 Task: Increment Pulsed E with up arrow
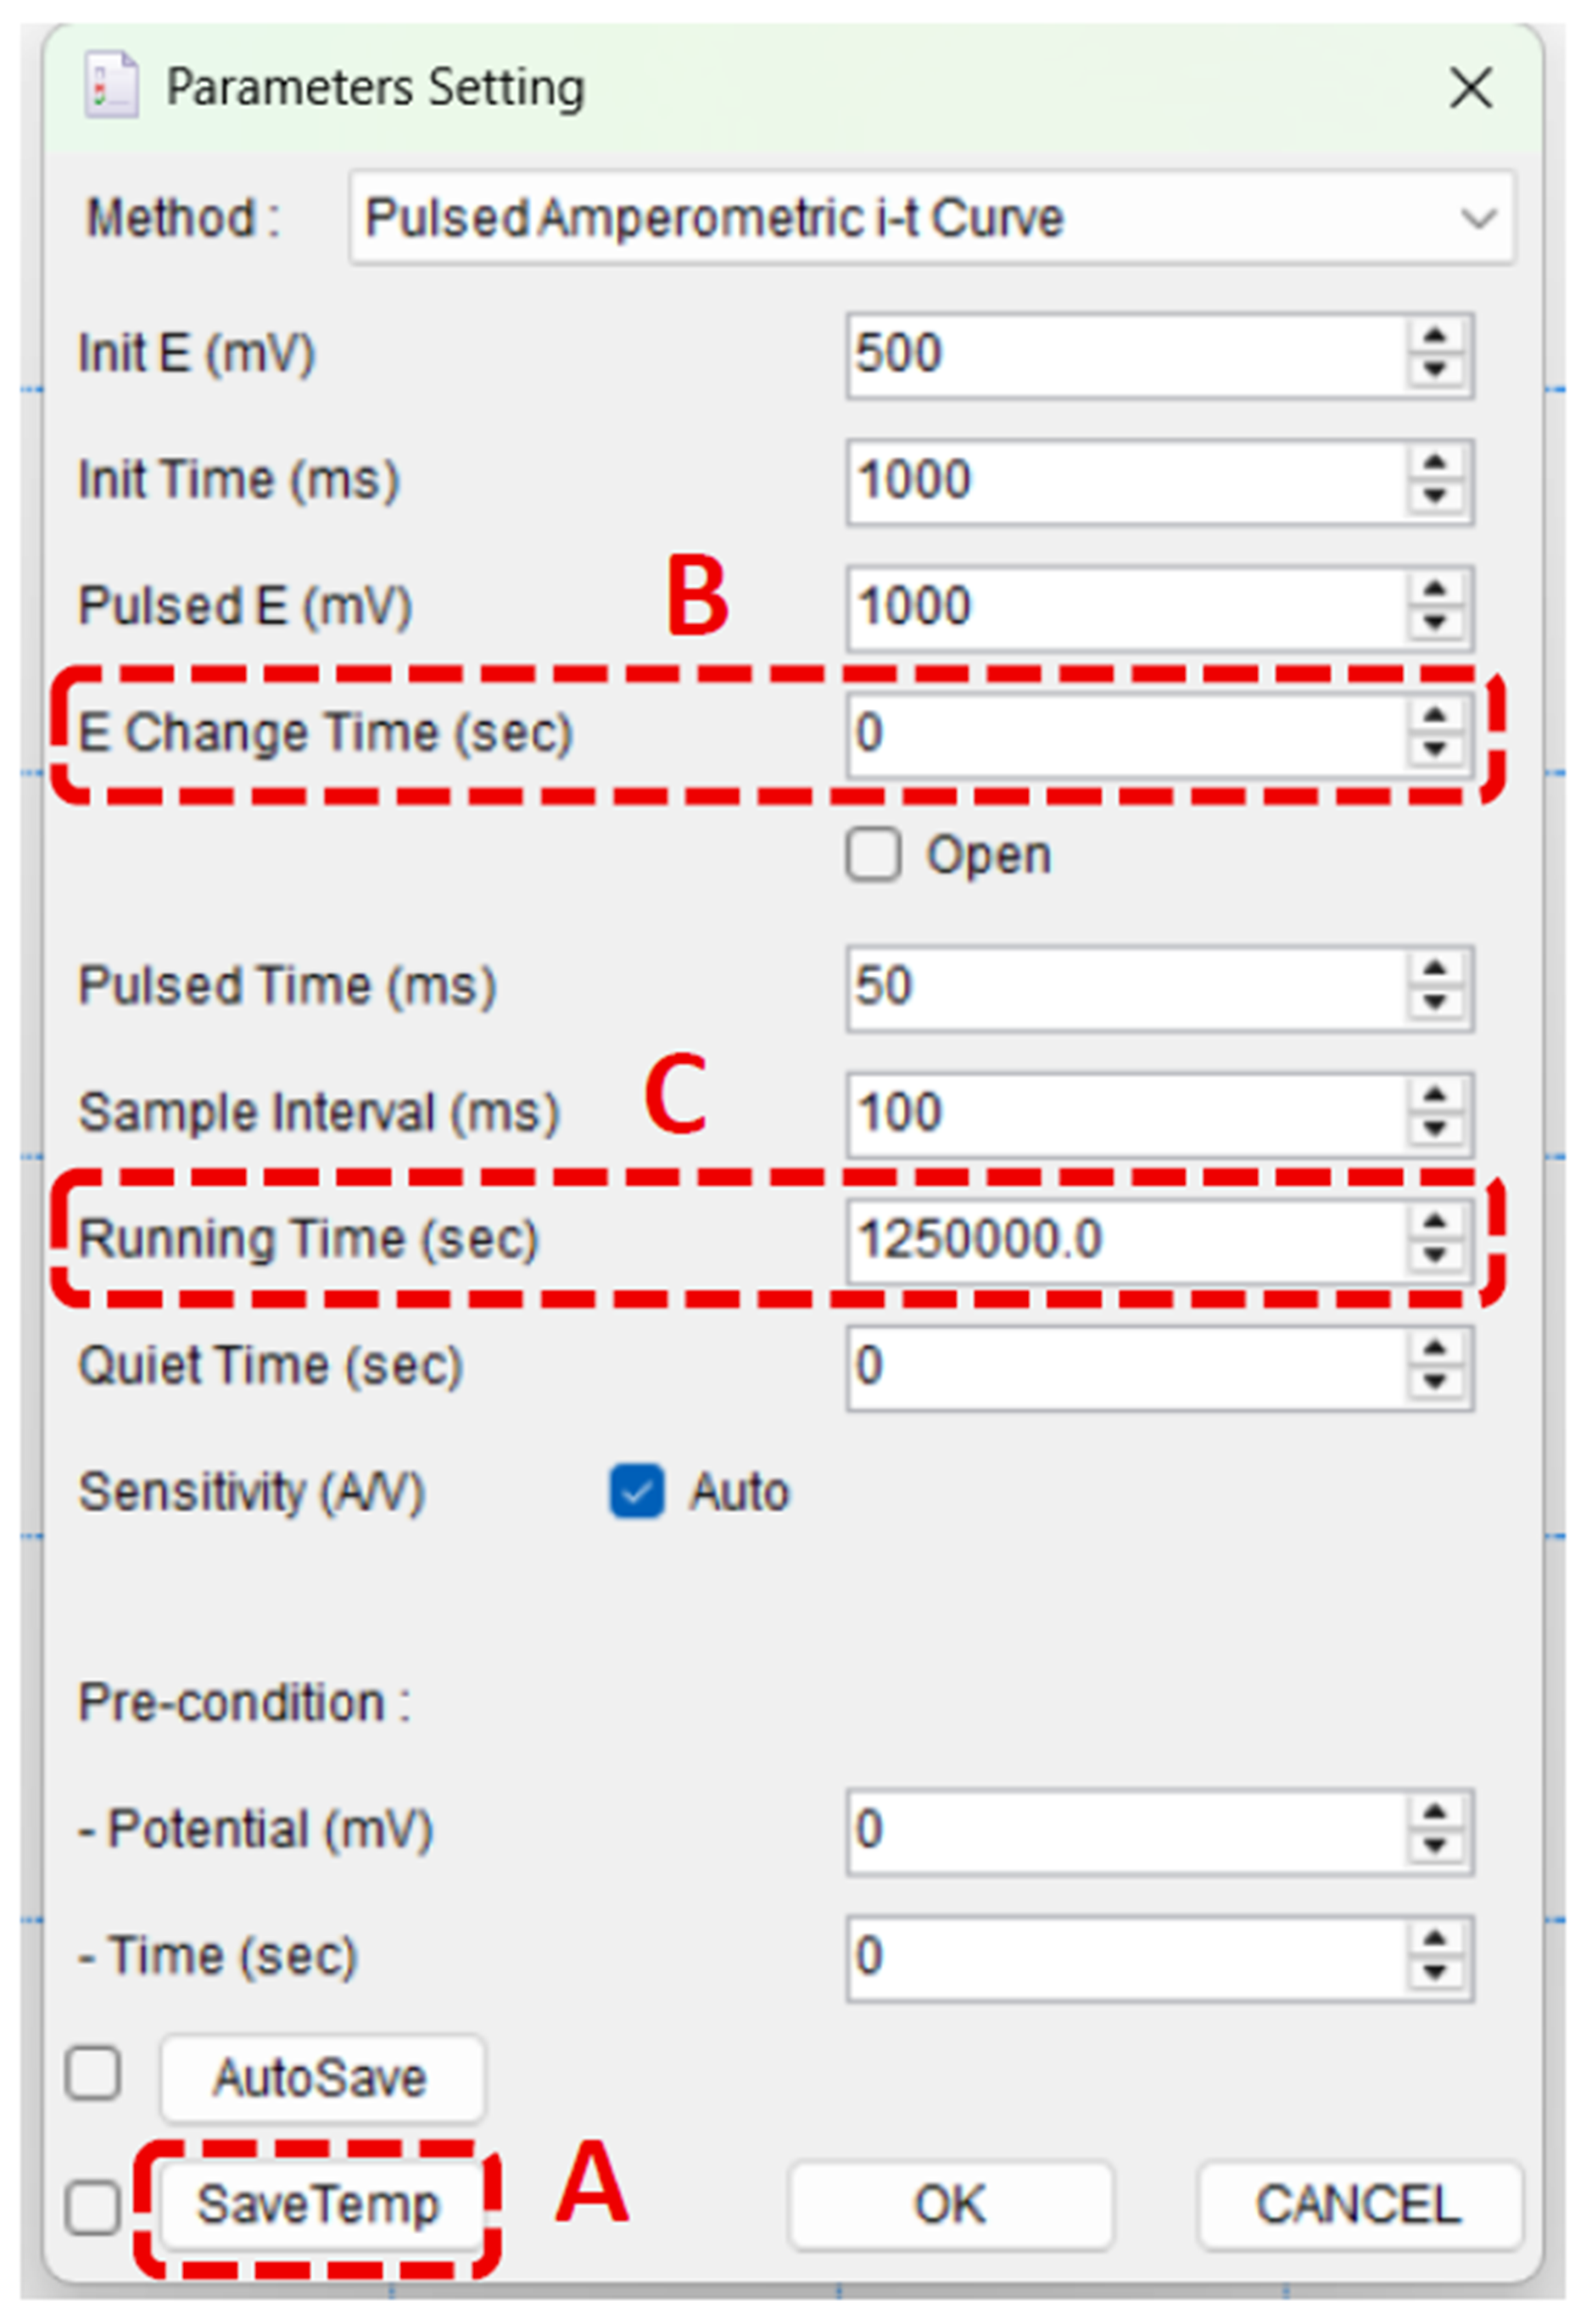[x=1436, y=590]
